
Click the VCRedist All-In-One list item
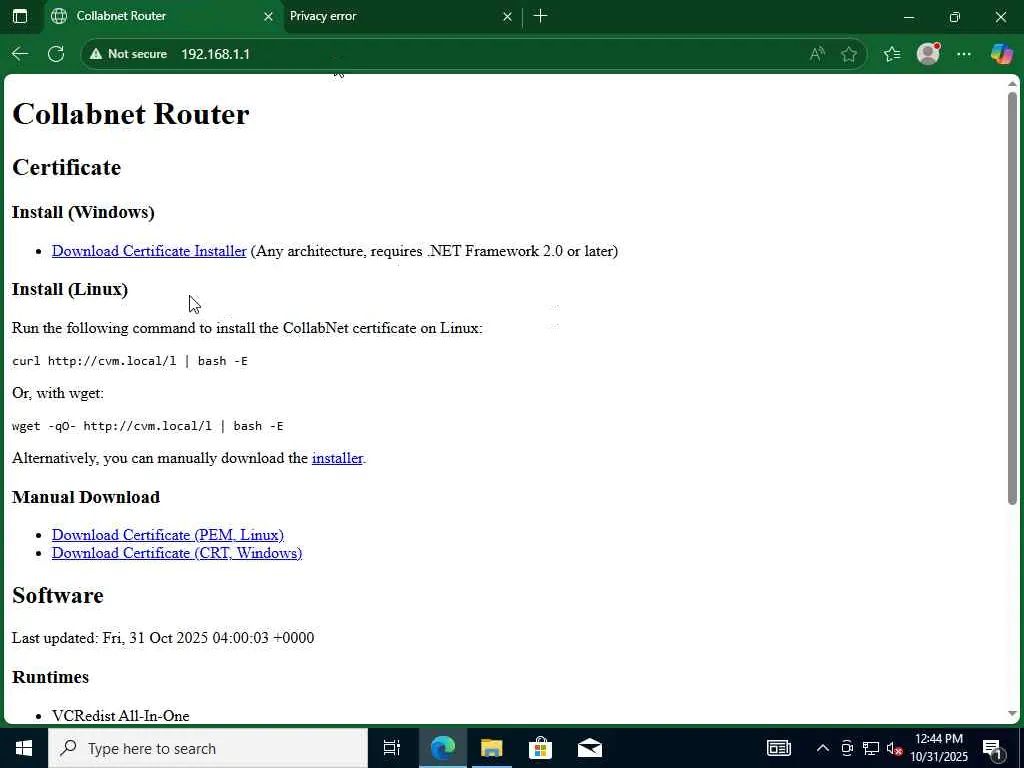121,716
